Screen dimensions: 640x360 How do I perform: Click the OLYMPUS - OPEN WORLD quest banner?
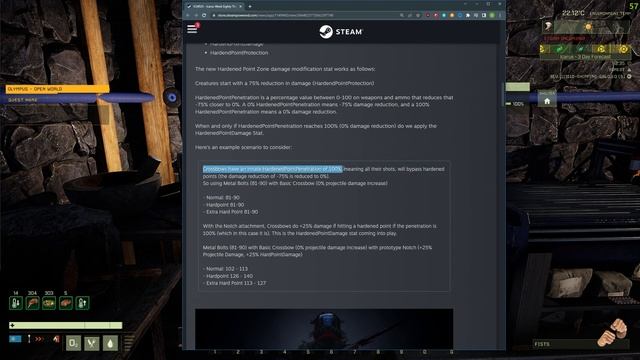57,89
